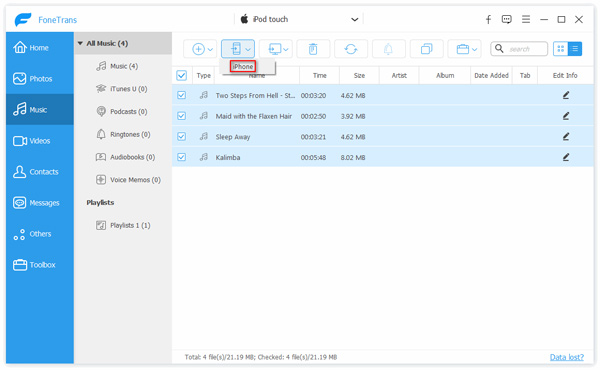This screenshot has height=370, width=600.
Task: Open the Data lost? link
Action: pyautogui.click(x=566, y=357)
